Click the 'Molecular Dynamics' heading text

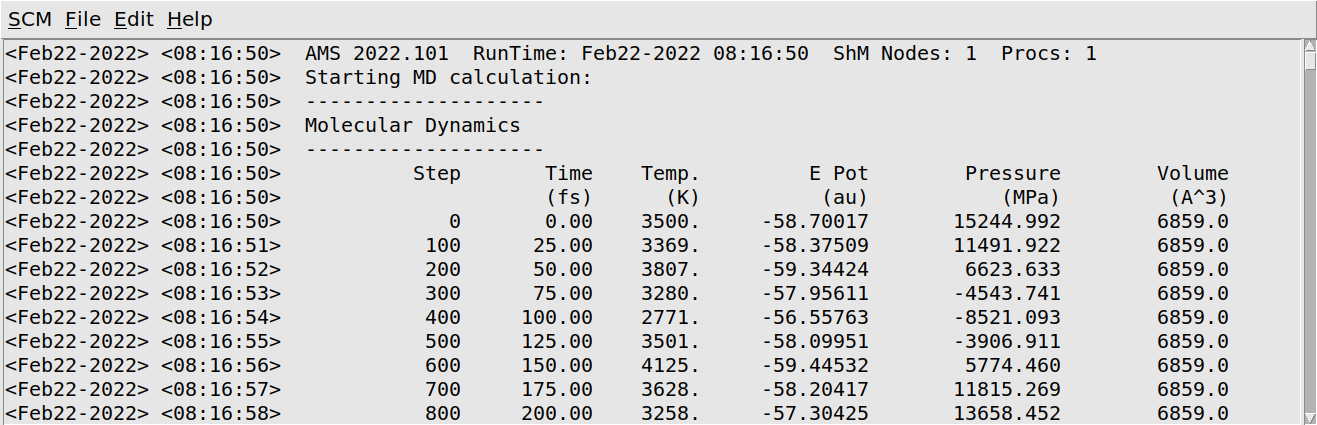[x=412, y=126]
